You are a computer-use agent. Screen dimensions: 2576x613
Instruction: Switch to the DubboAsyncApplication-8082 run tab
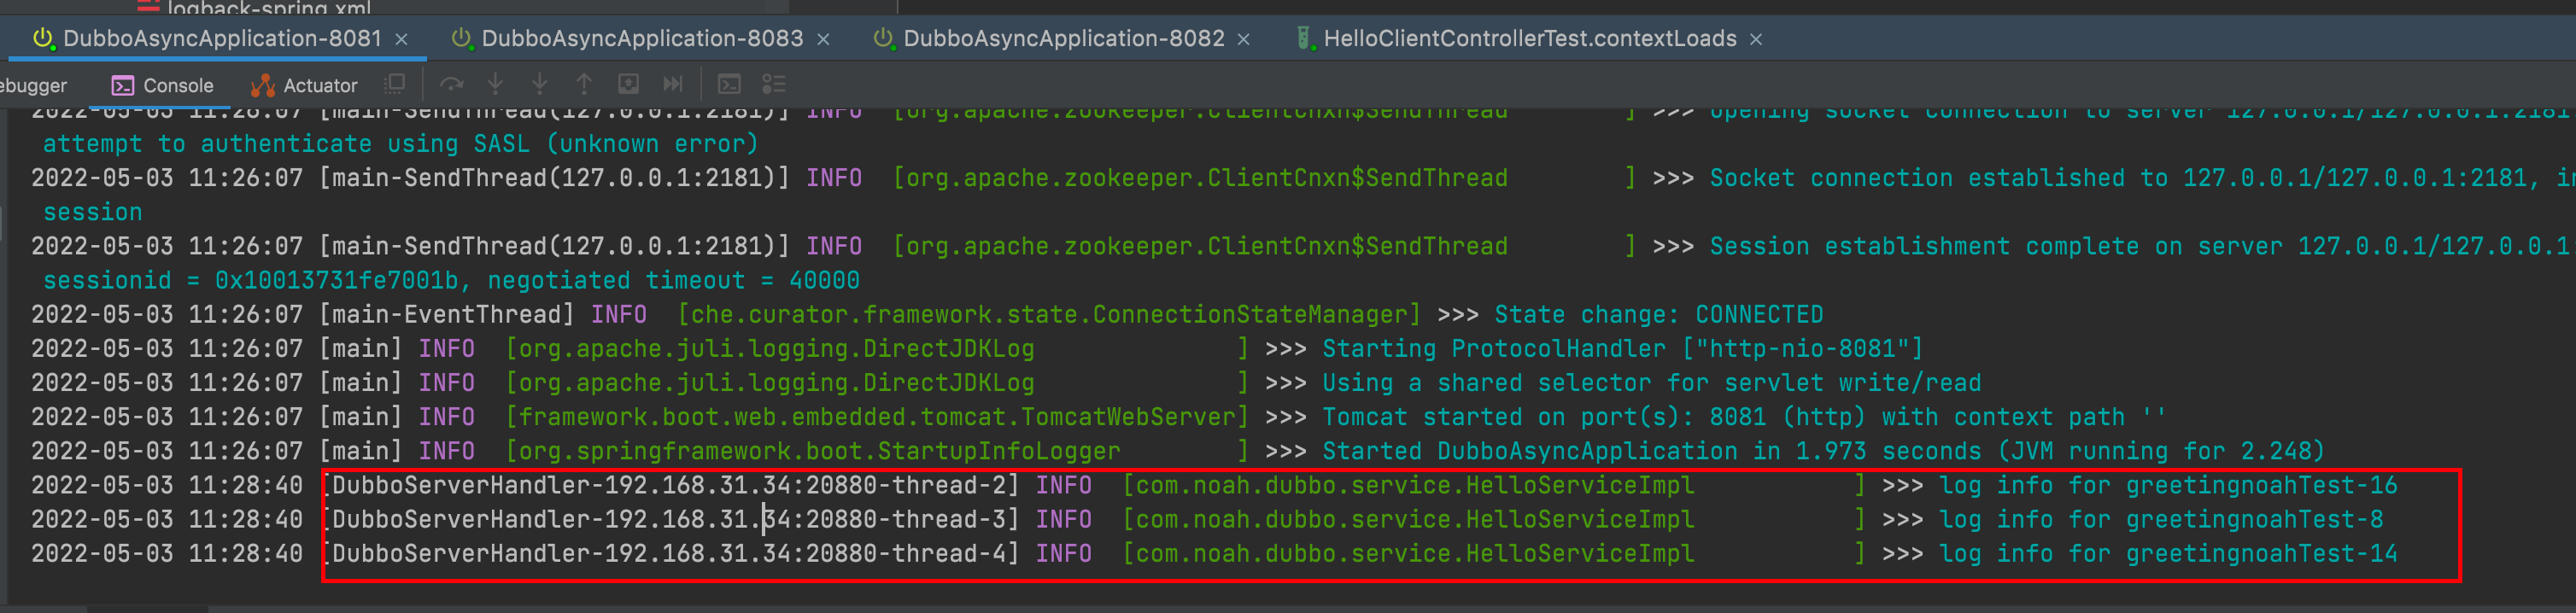(x=1064, y=39)
